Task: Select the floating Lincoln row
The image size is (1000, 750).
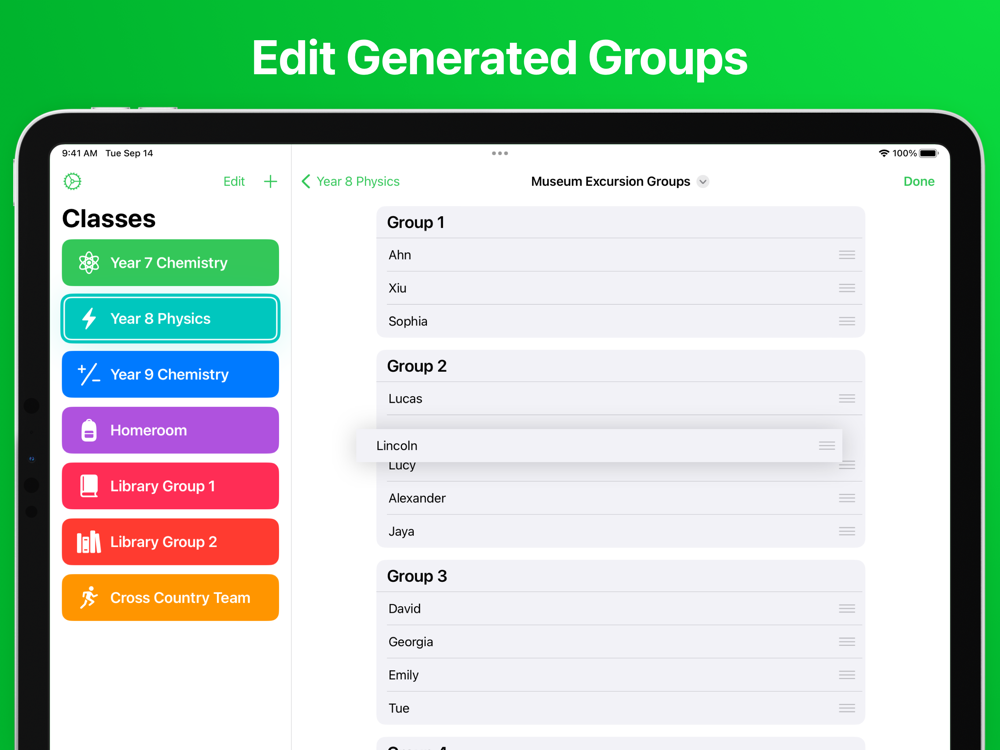Action: tap(599, 446)
